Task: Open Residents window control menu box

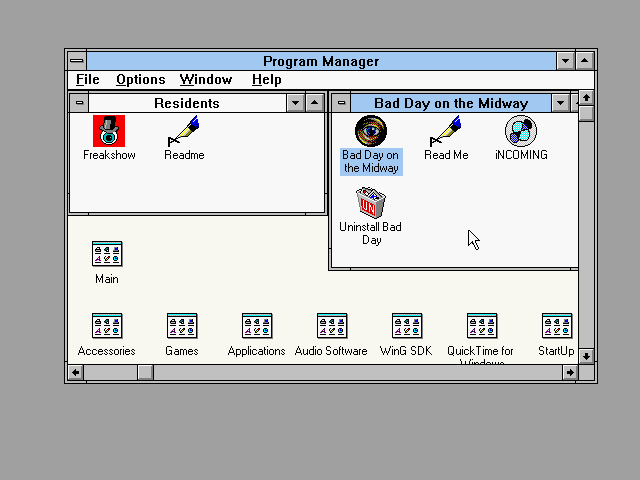Action: [x=79, y=103]
